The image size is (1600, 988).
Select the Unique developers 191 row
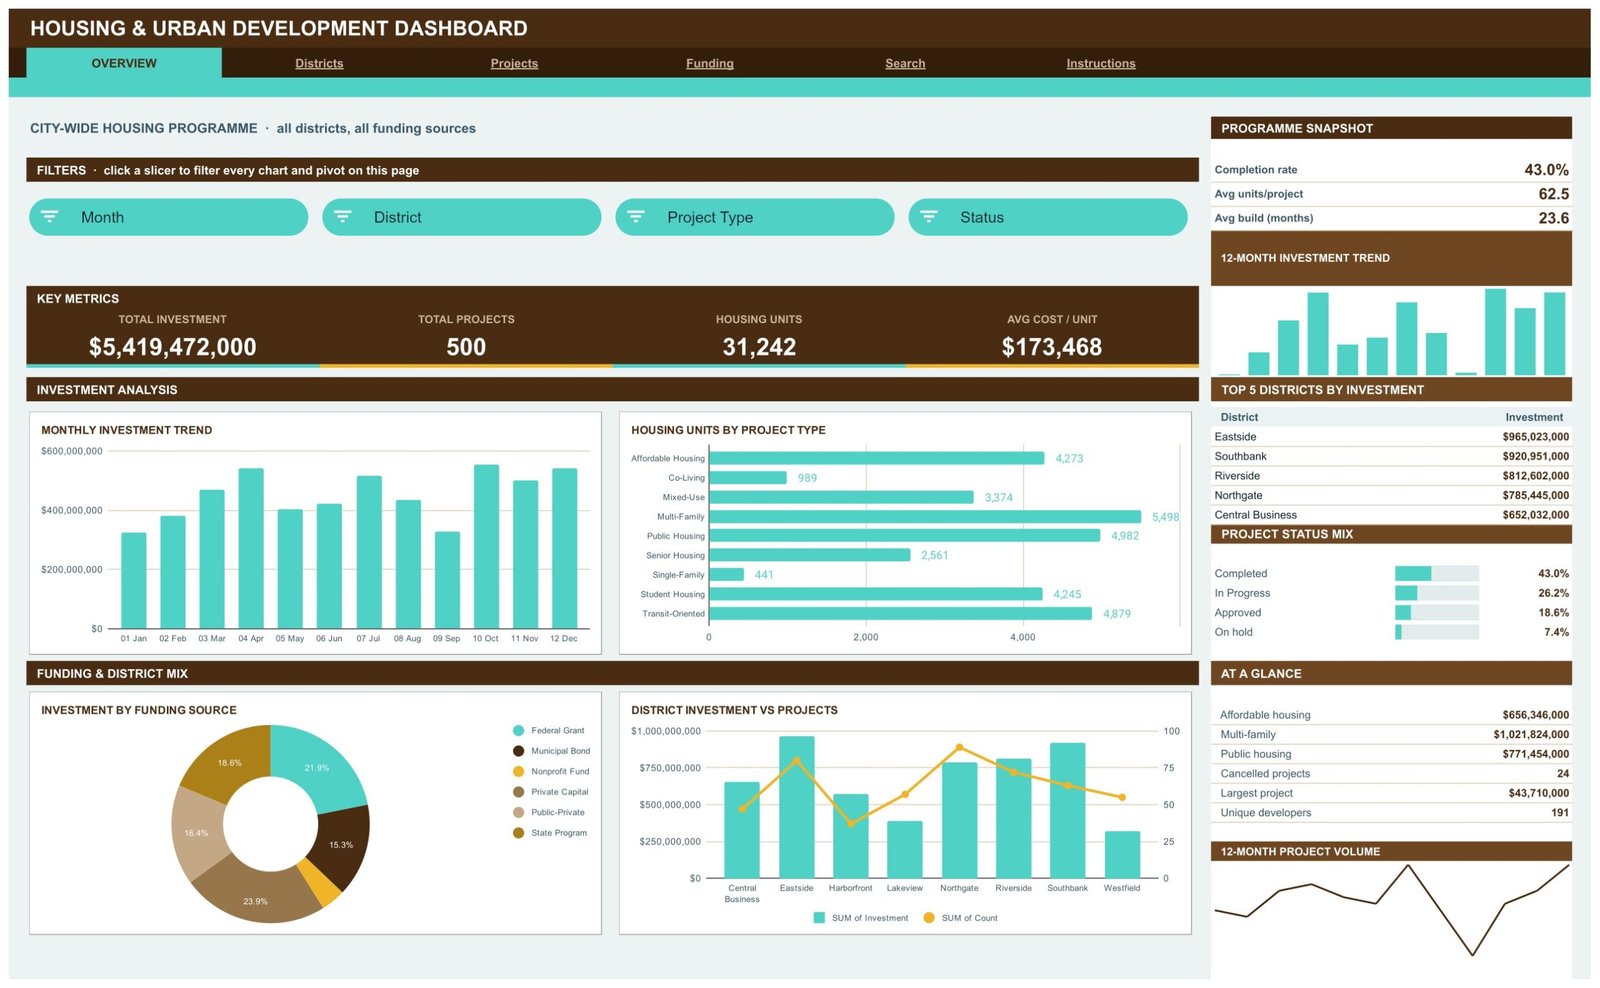(x=1391, y=813)
